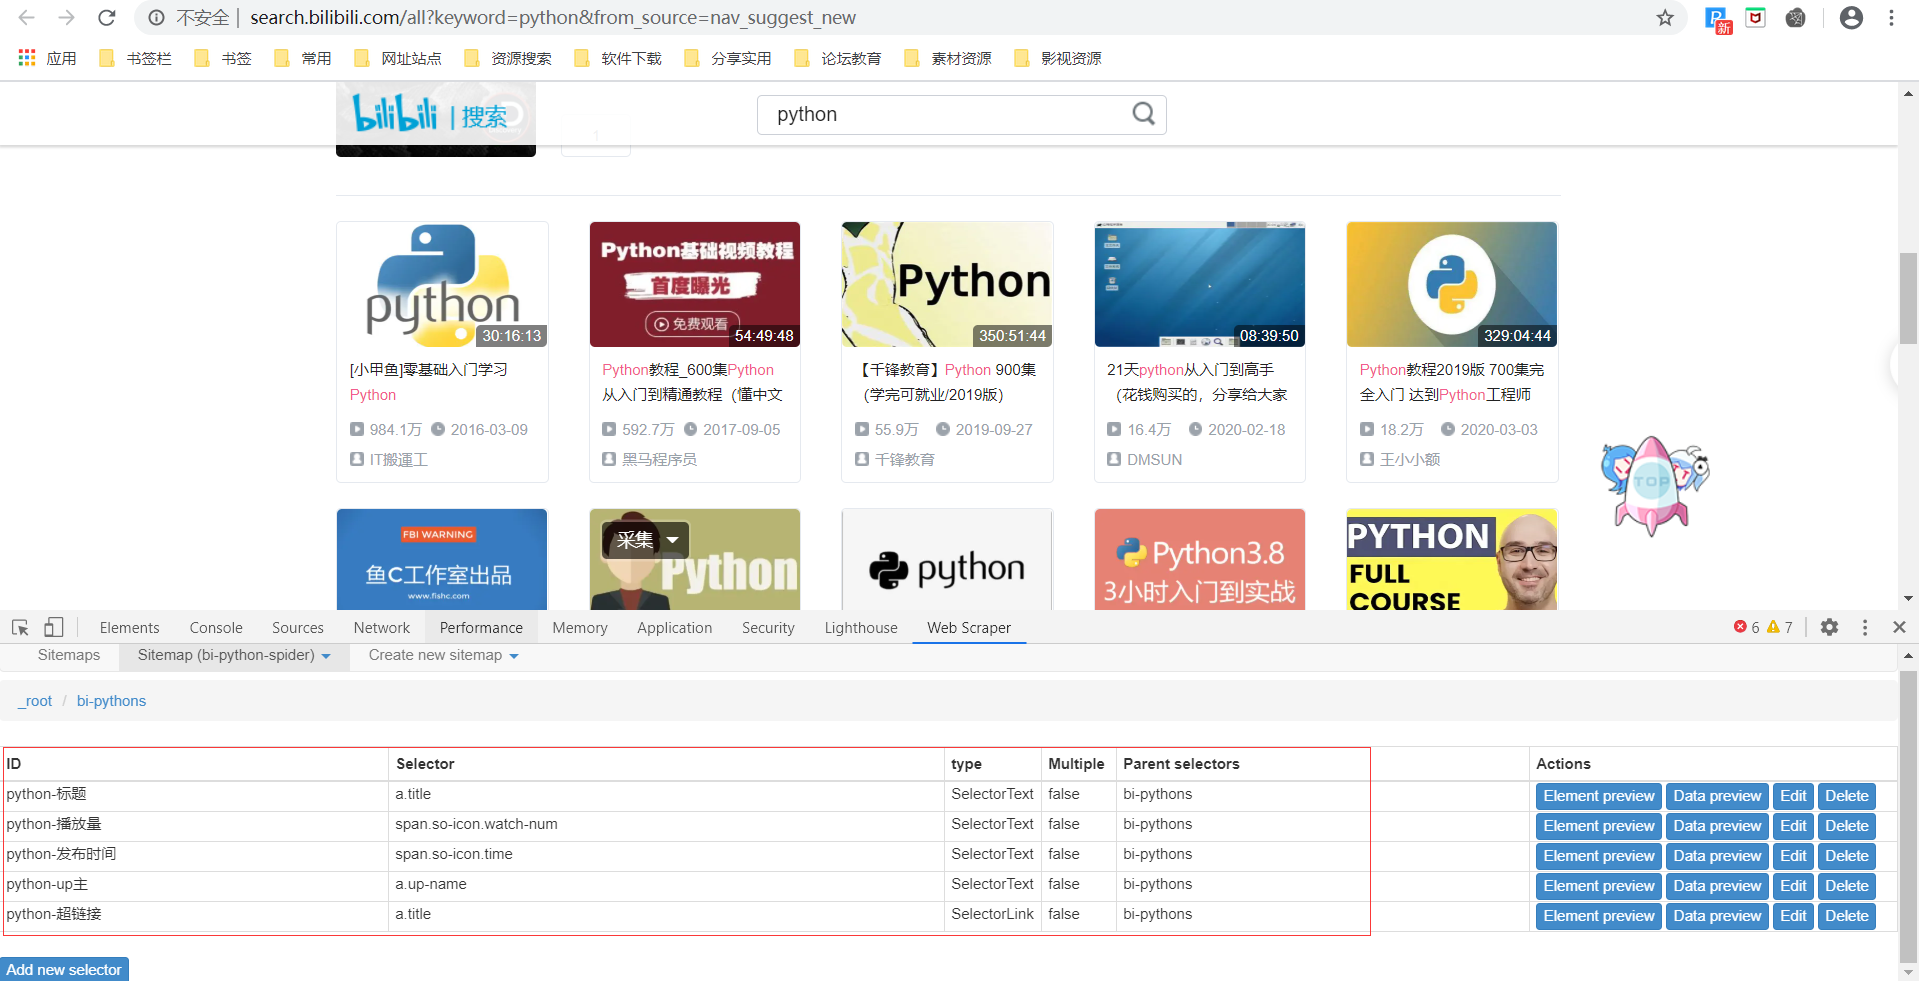Click Edit for python-发布时间

pos(1793,856)
